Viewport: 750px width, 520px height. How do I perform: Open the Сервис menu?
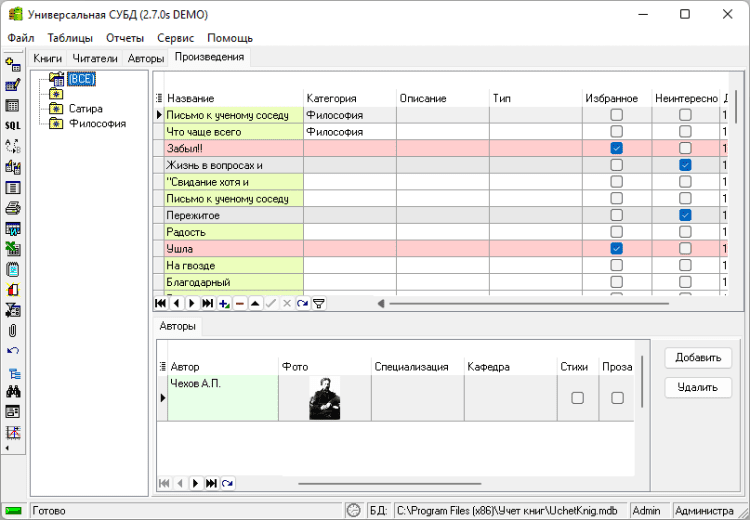(176, 38)
